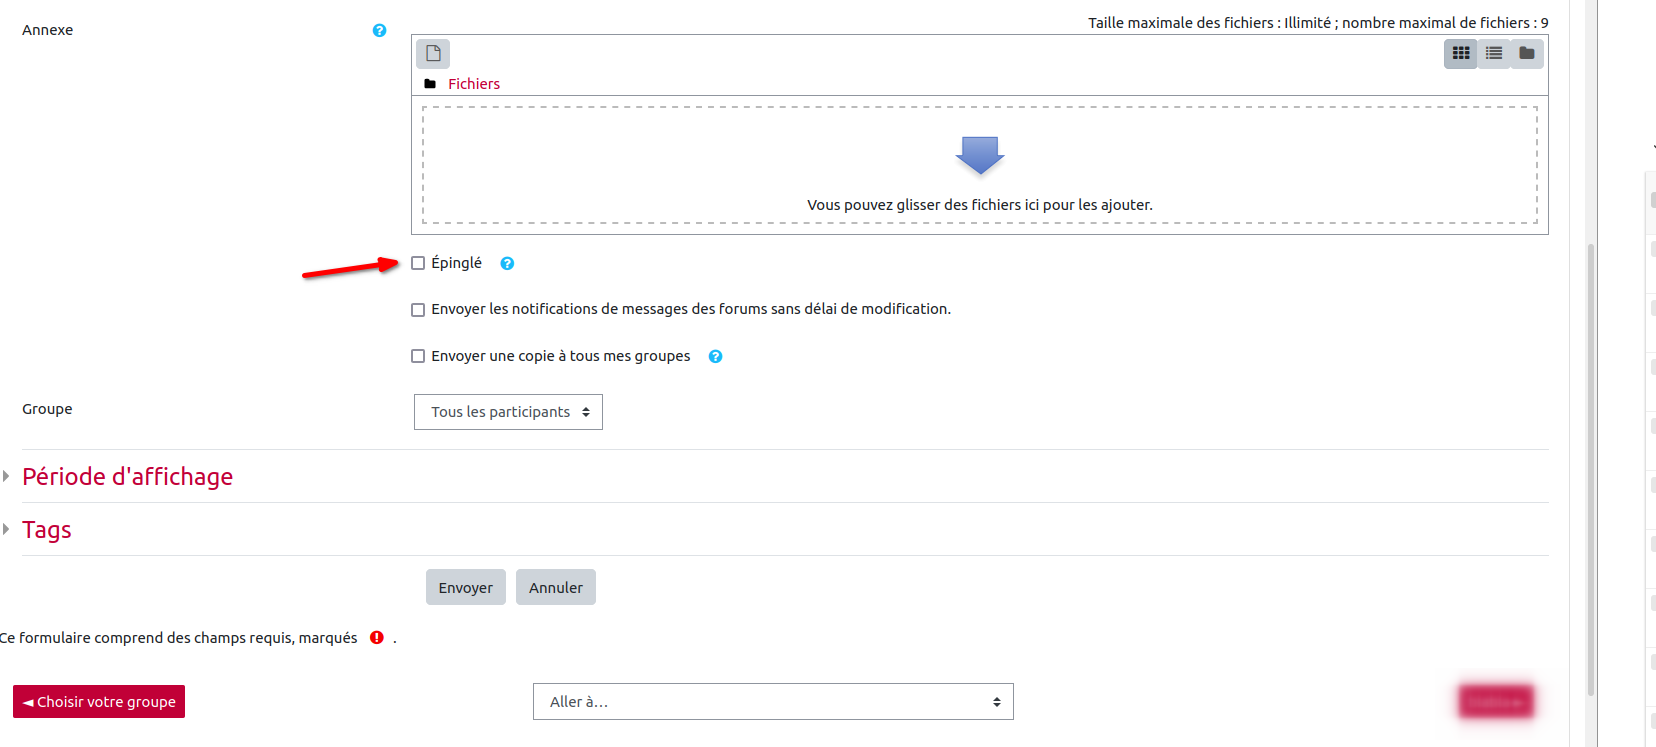
Task: Tick Envoyer une copie à tous mes groupes
Action: 418,356
